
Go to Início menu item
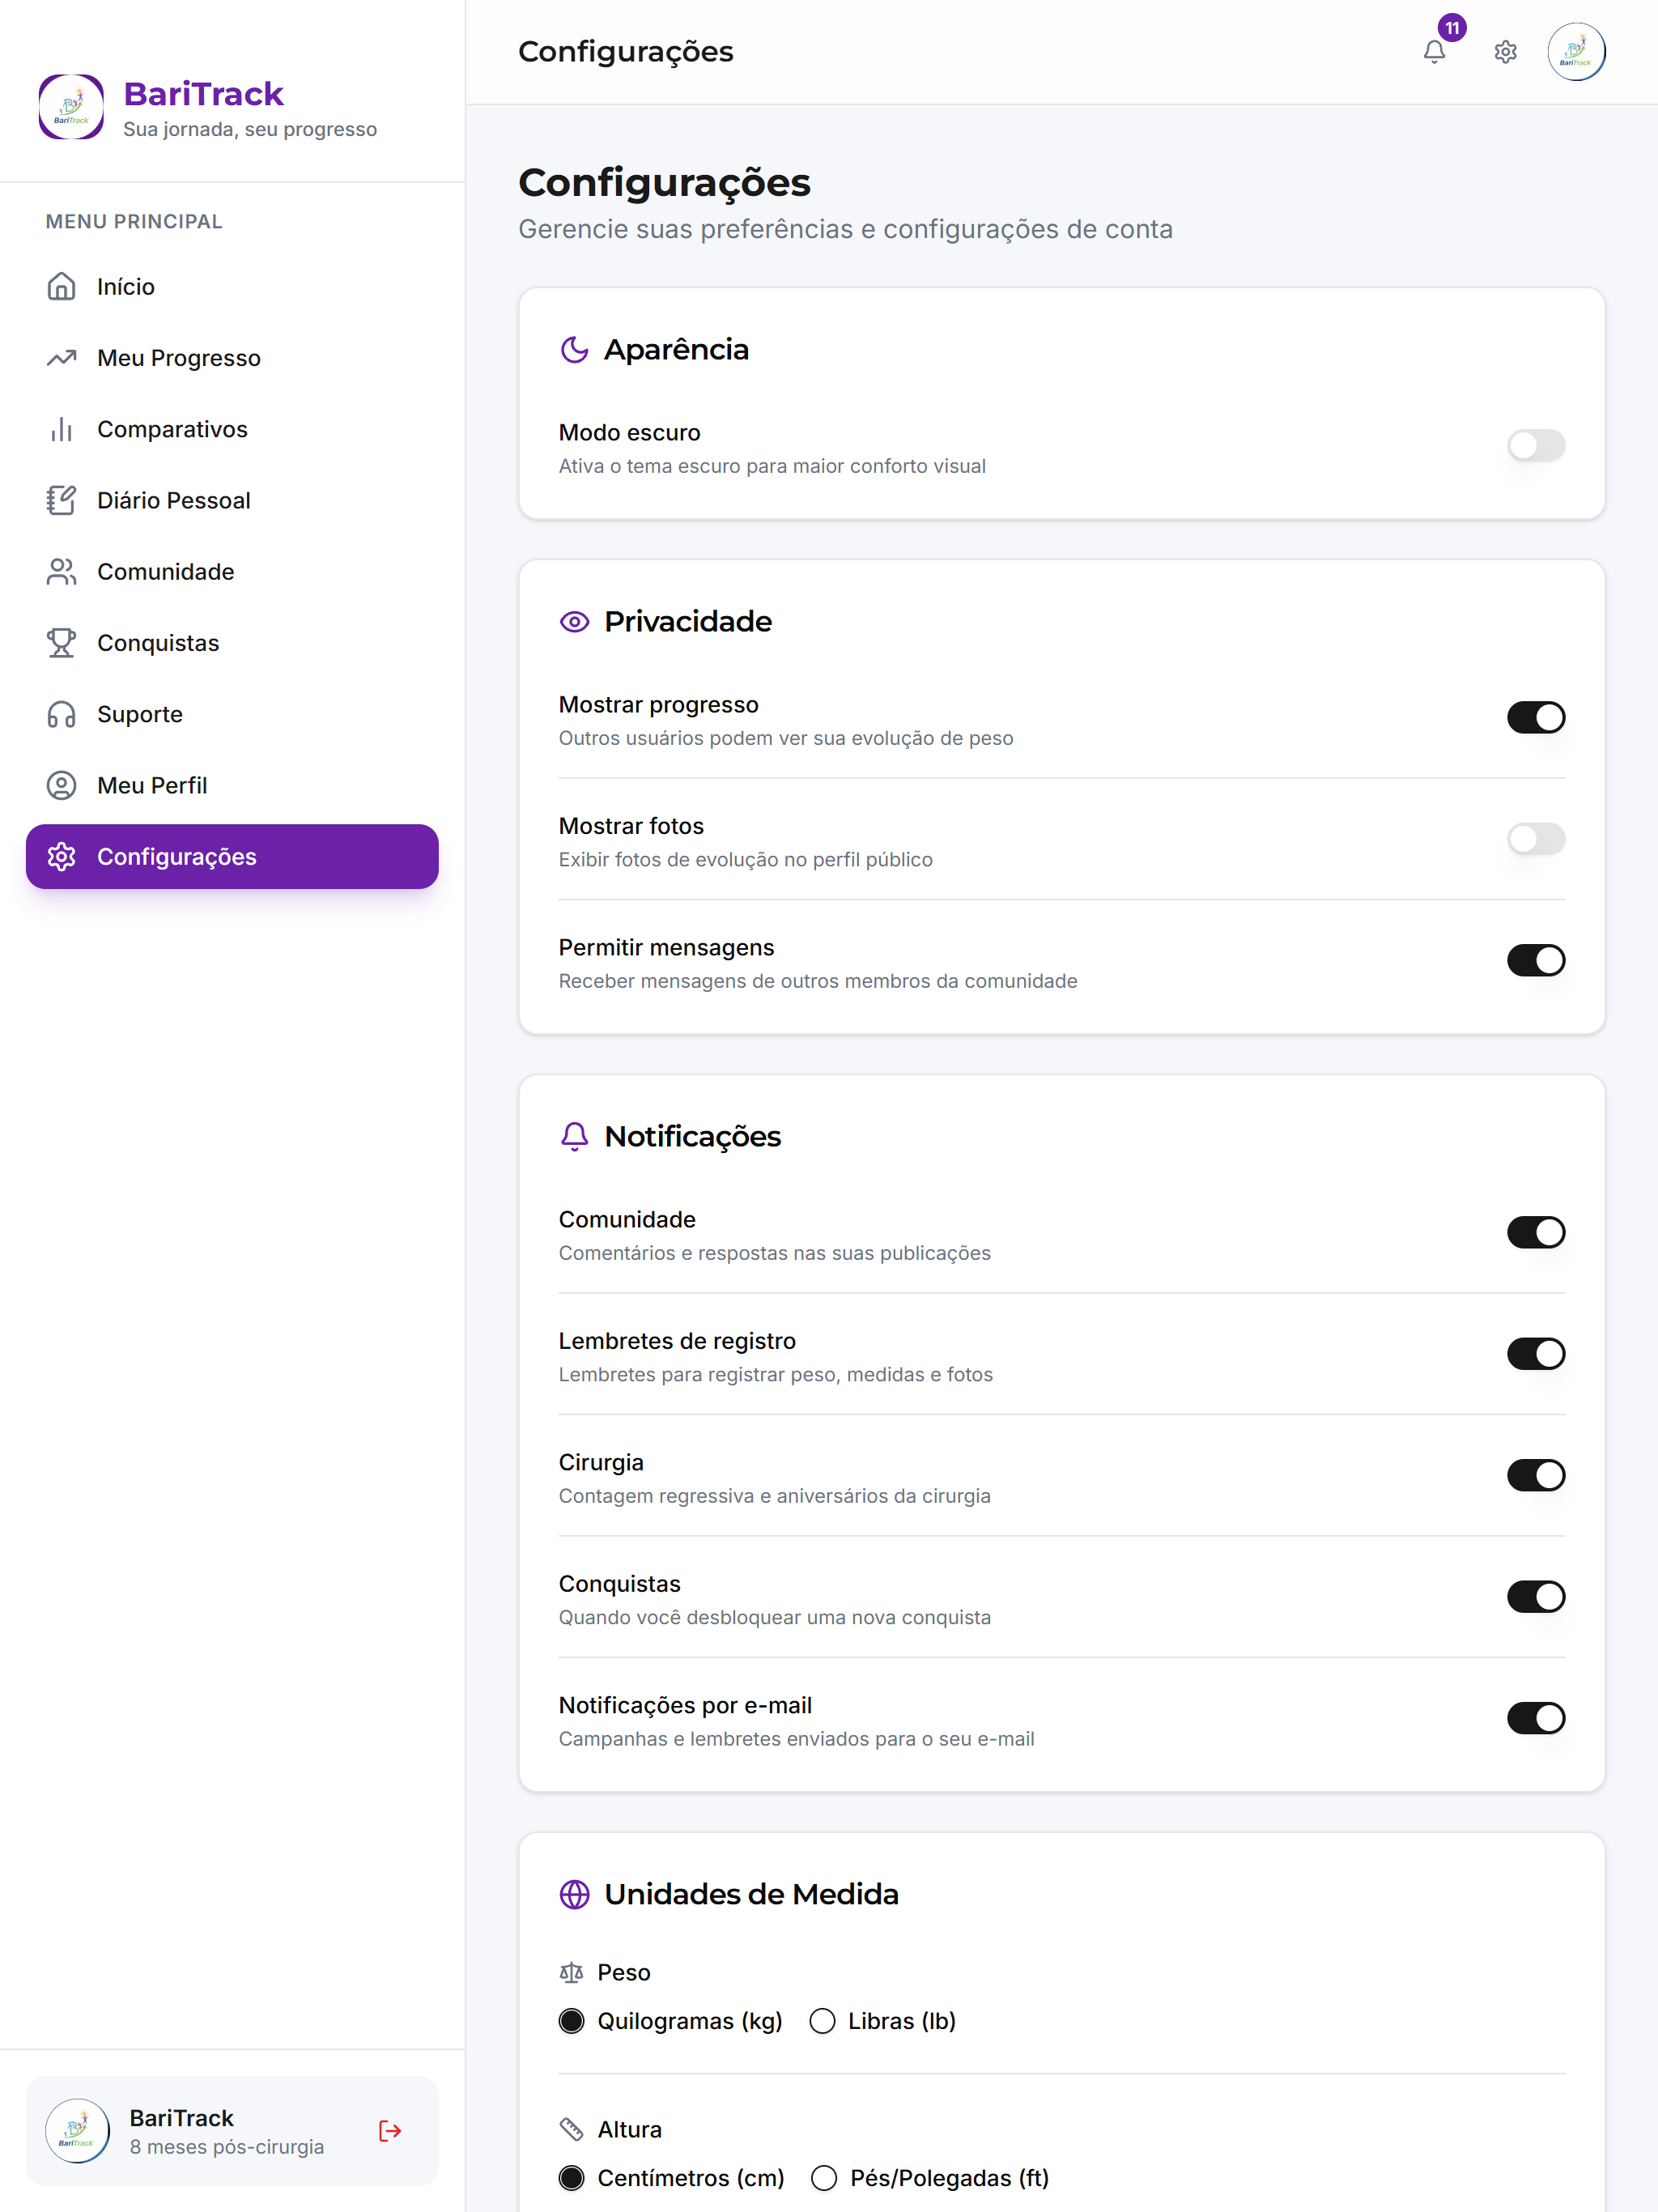[232, 287]
